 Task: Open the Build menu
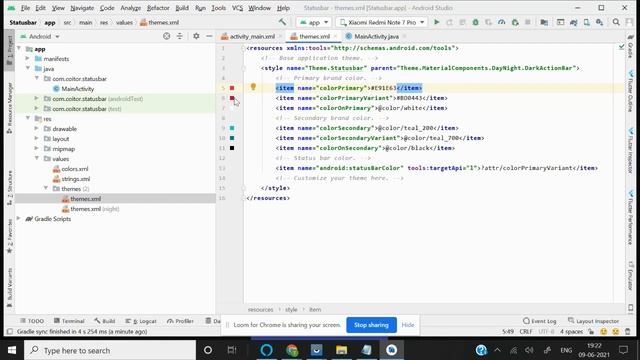pyautogui.click(x=182, y=8)
